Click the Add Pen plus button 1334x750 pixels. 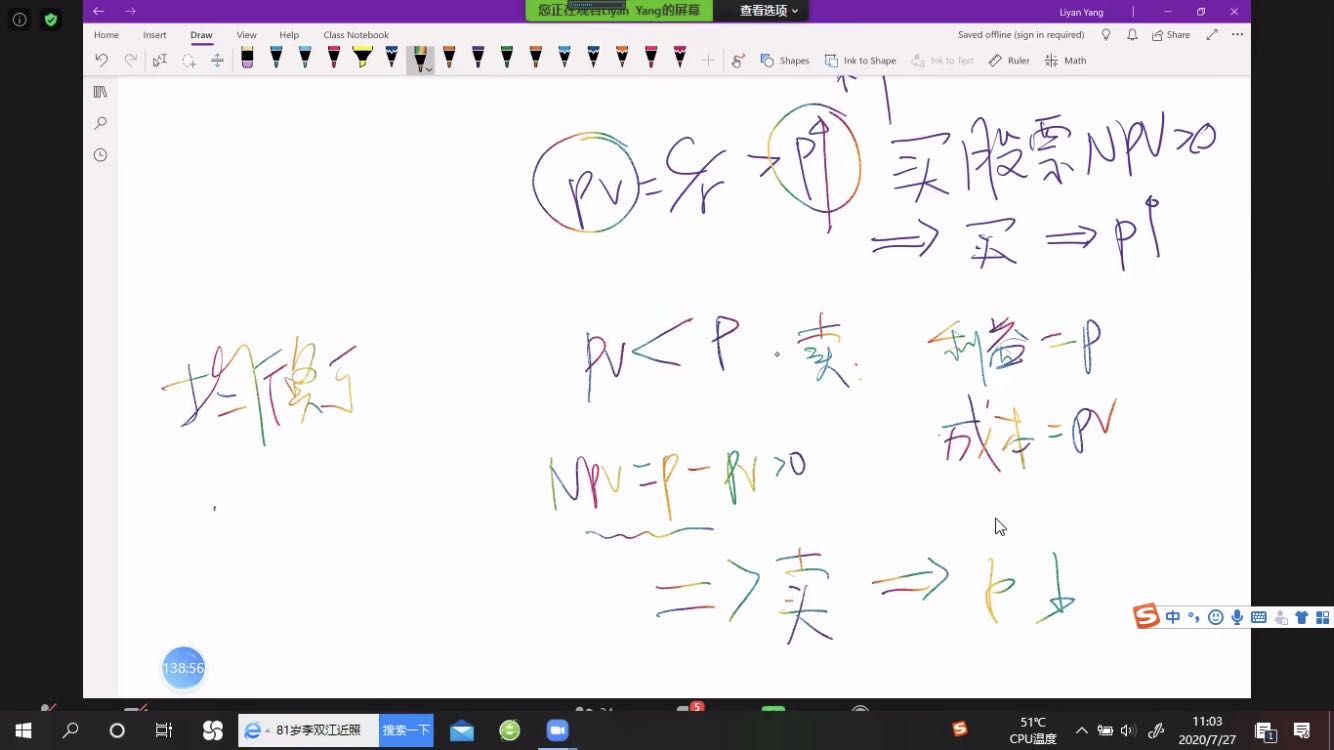point(708,60)
